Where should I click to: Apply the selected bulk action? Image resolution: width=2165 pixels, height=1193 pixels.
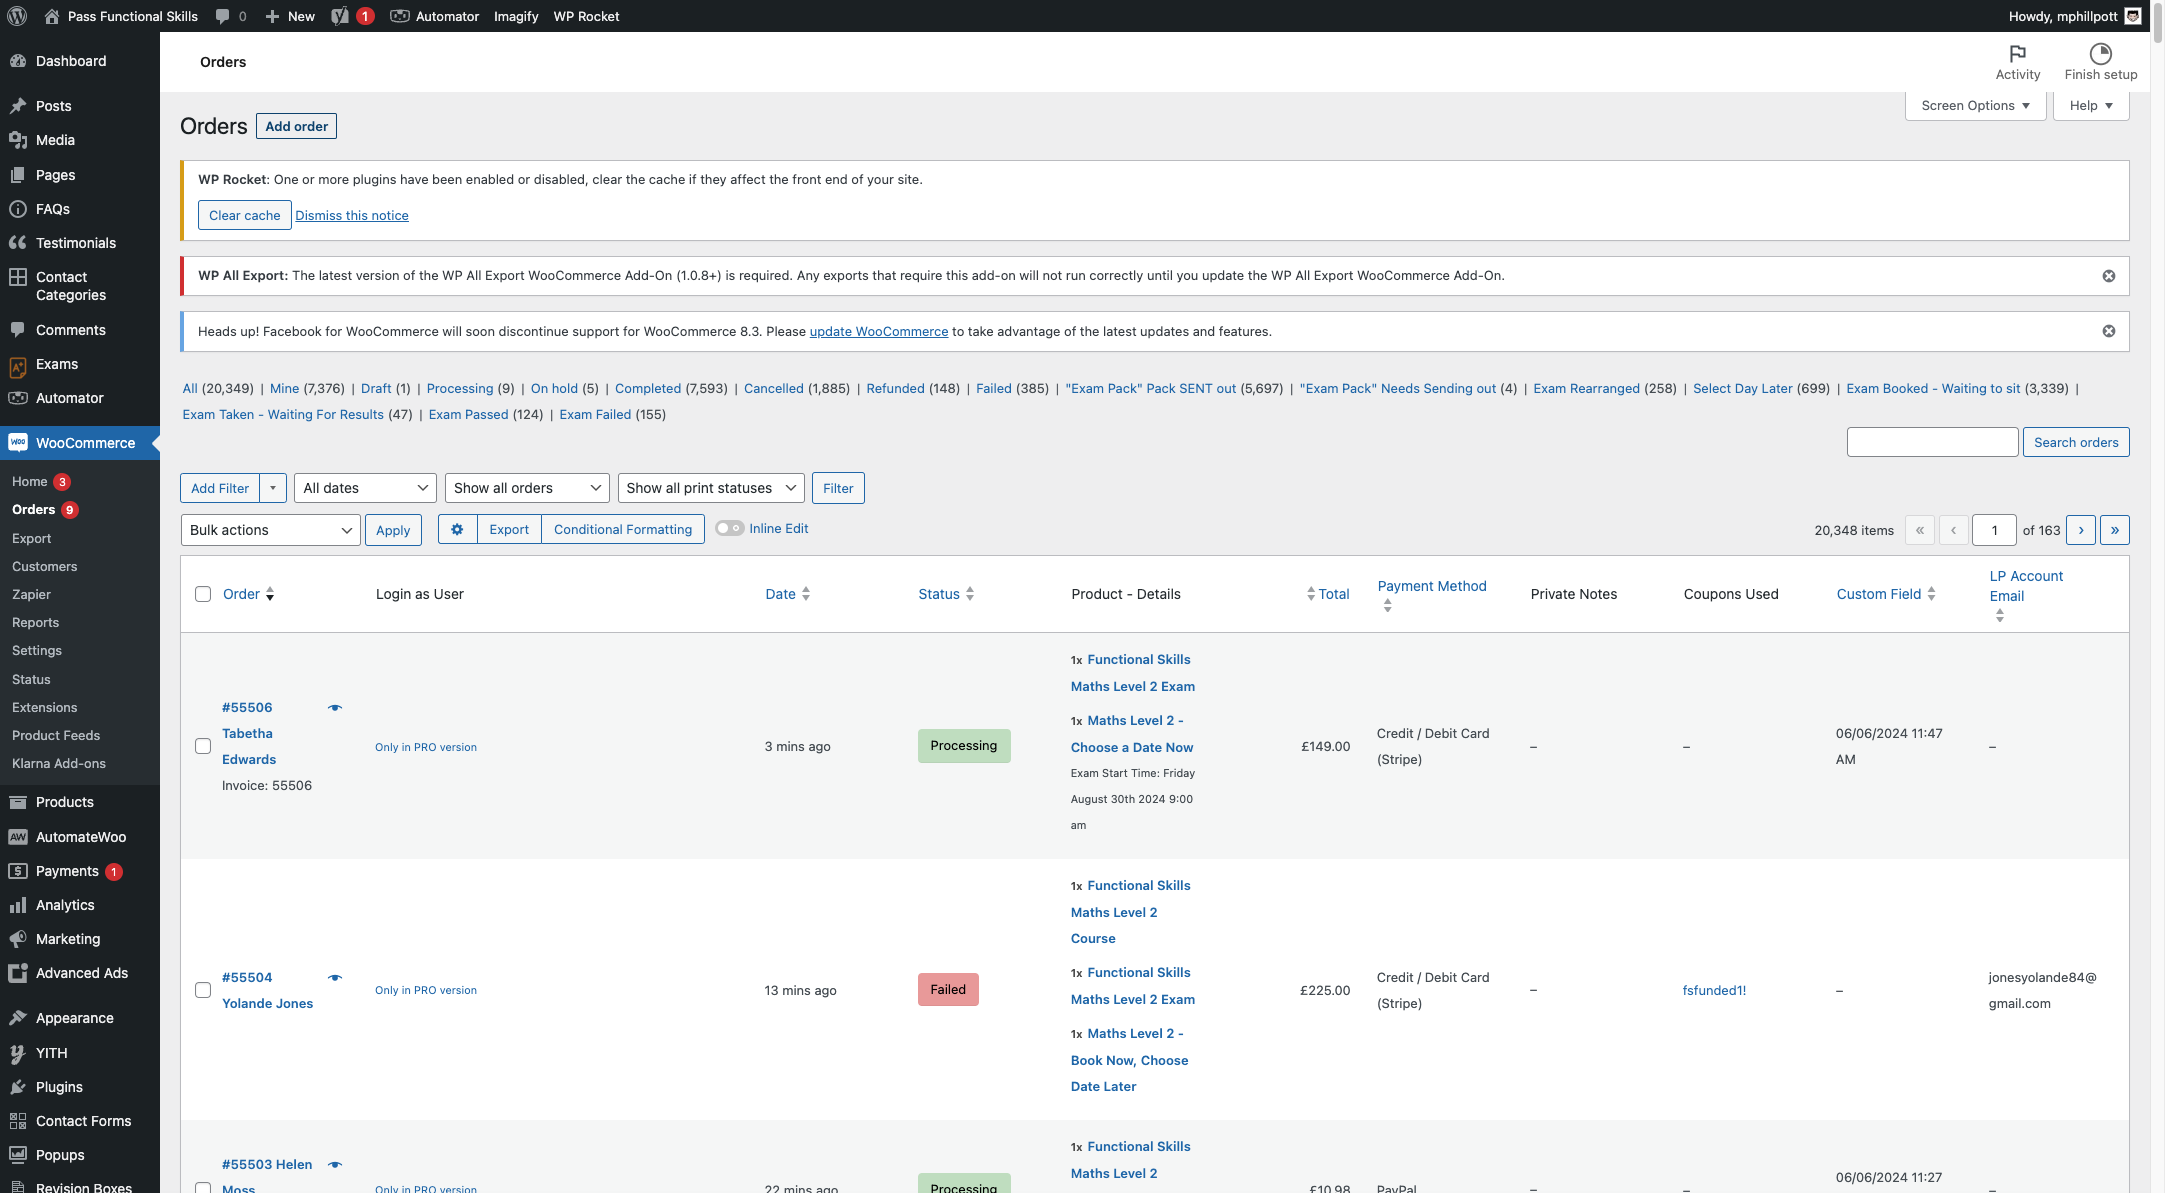pyautogui.click(x=393, y=530)
